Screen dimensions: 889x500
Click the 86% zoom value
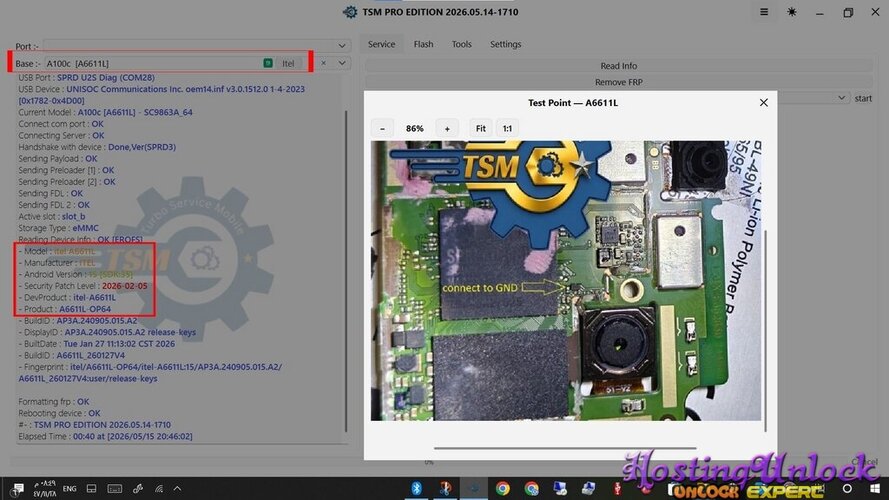pyautogui.click(x=414, y=129)
